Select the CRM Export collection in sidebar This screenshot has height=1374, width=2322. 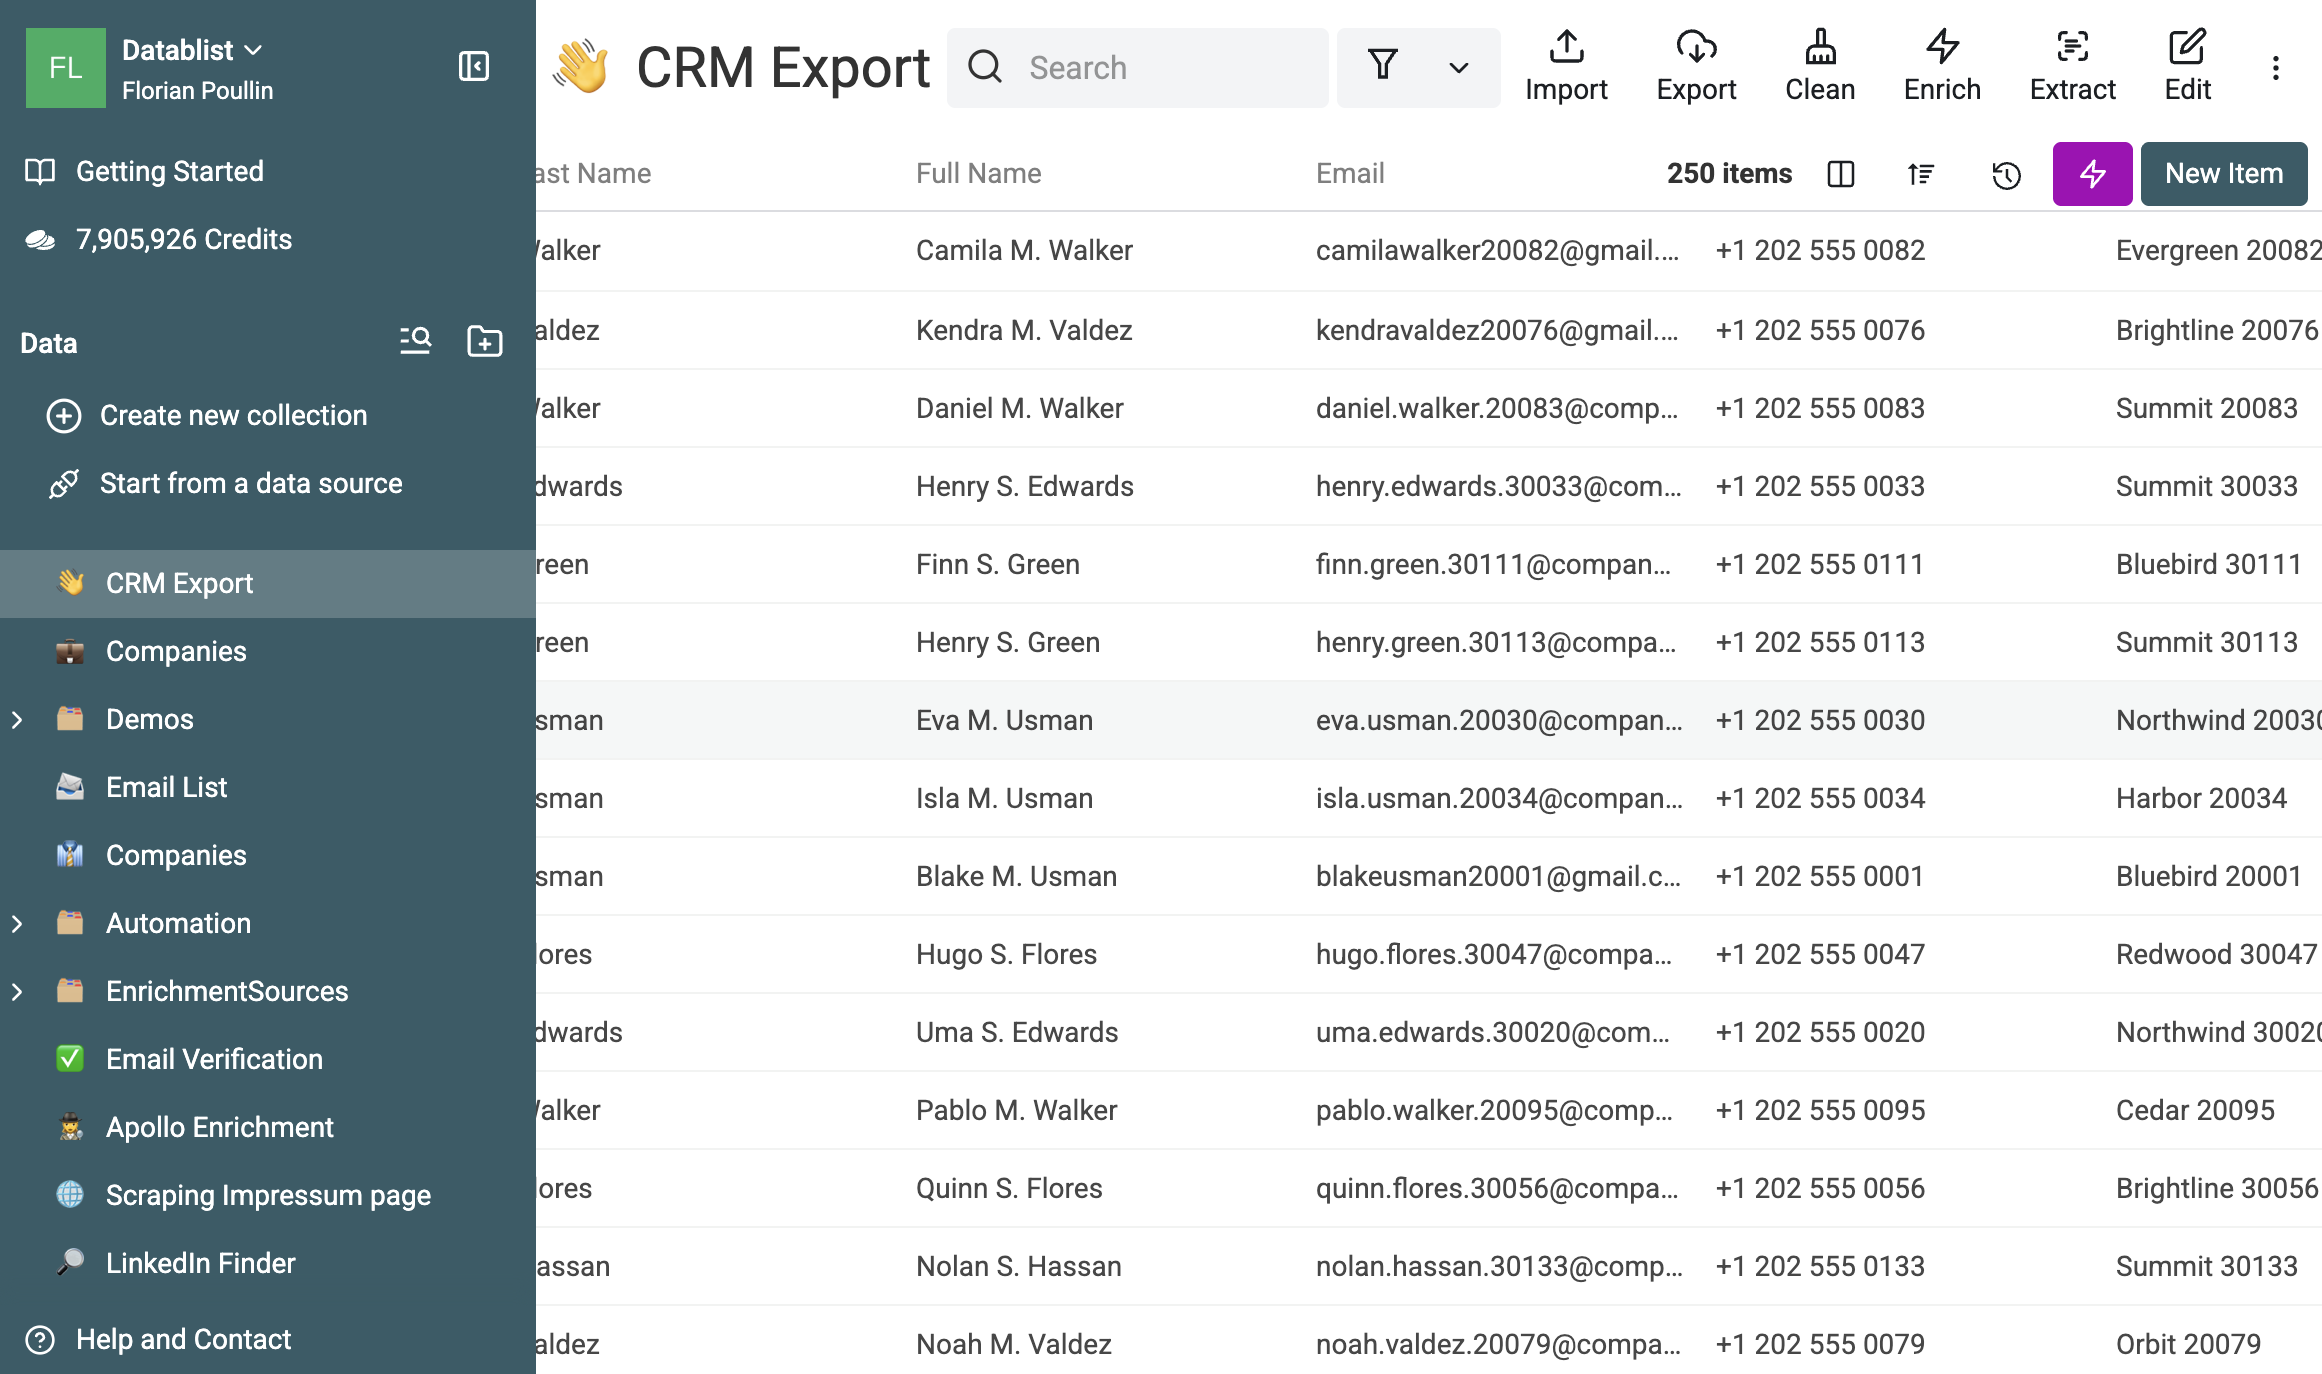(268, 583)
